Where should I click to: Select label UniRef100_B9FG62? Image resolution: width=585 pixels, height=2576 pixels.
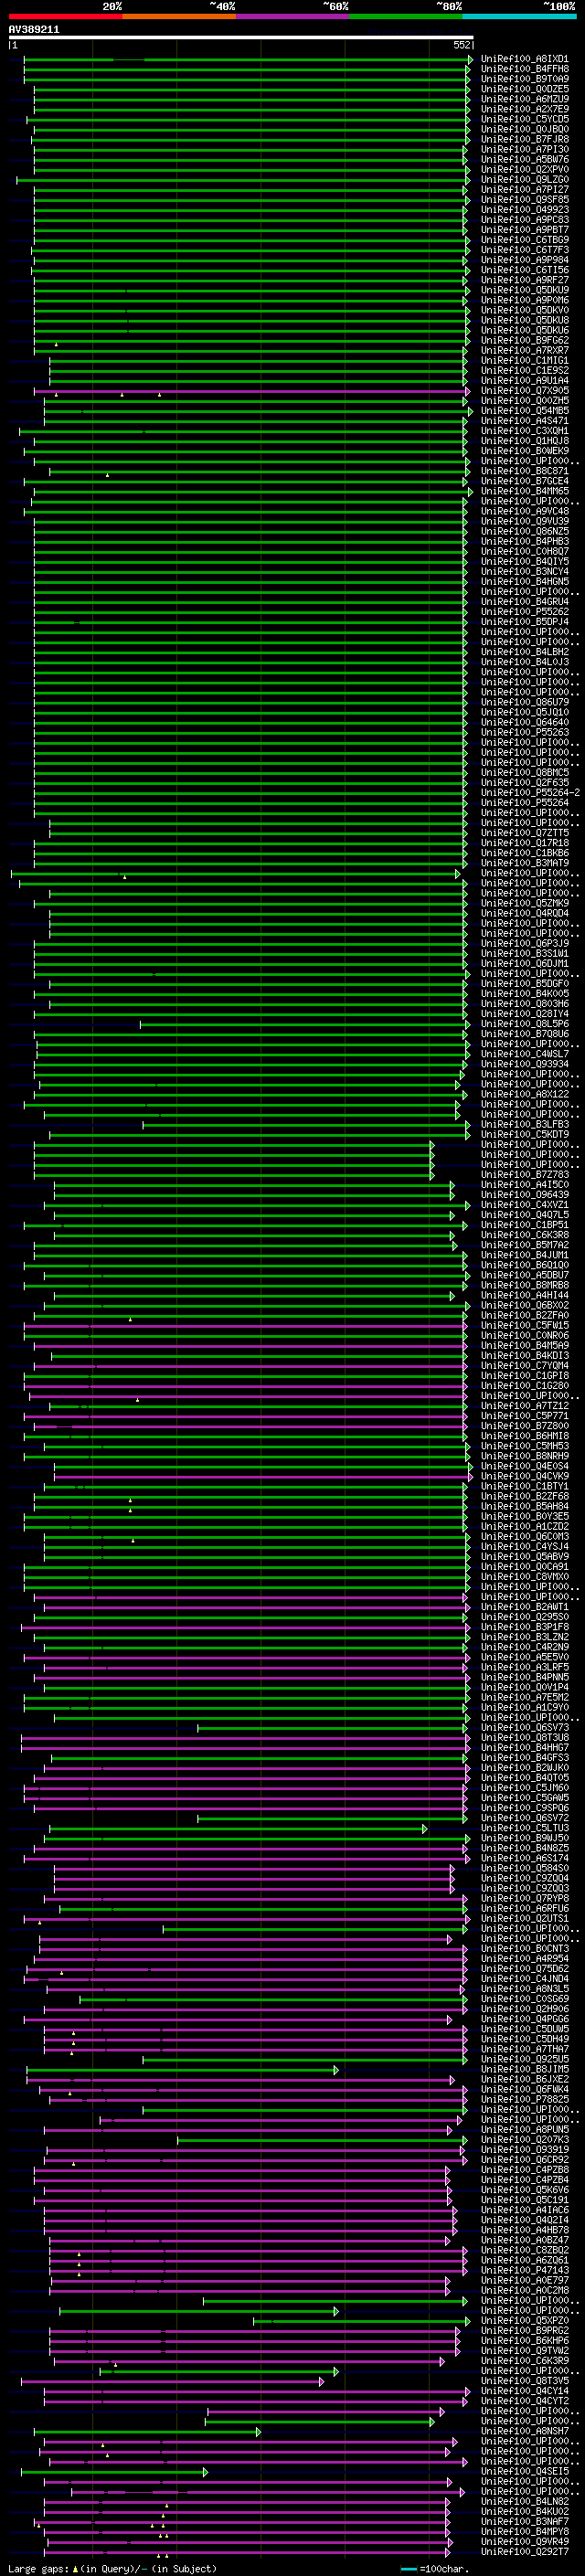(x=524, y=340)
